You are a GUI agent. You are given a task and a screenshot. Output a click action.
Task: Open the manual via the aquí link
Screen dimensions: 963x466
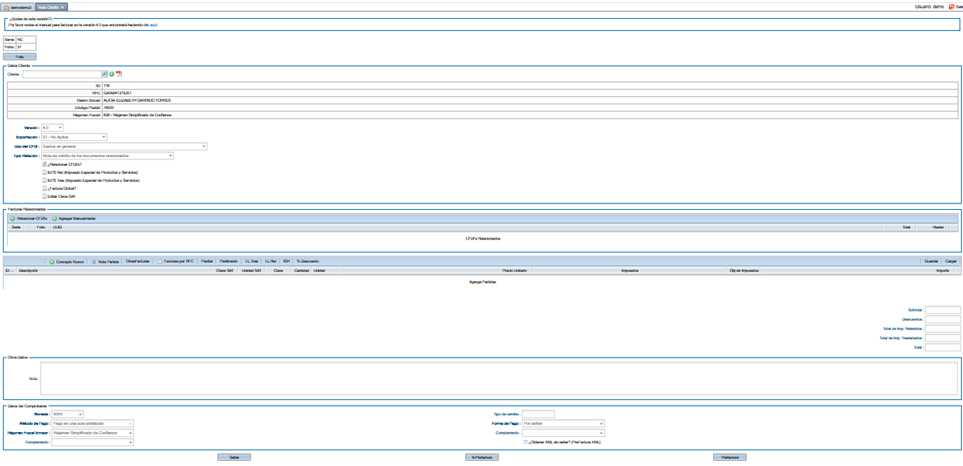[x=154, y=24]
